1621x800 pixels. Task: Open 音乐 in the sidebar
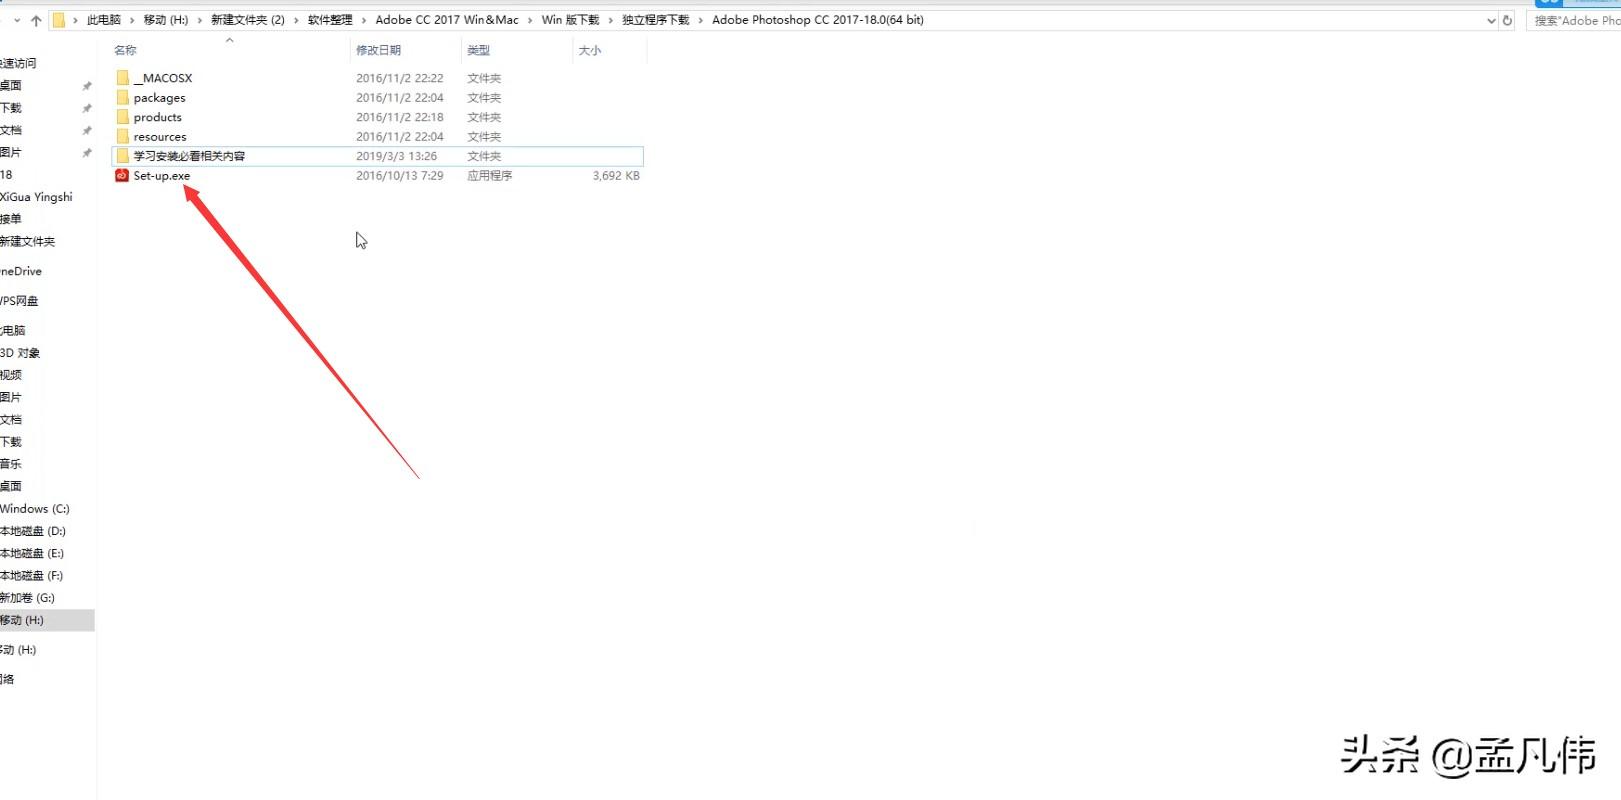coord(11,464)
